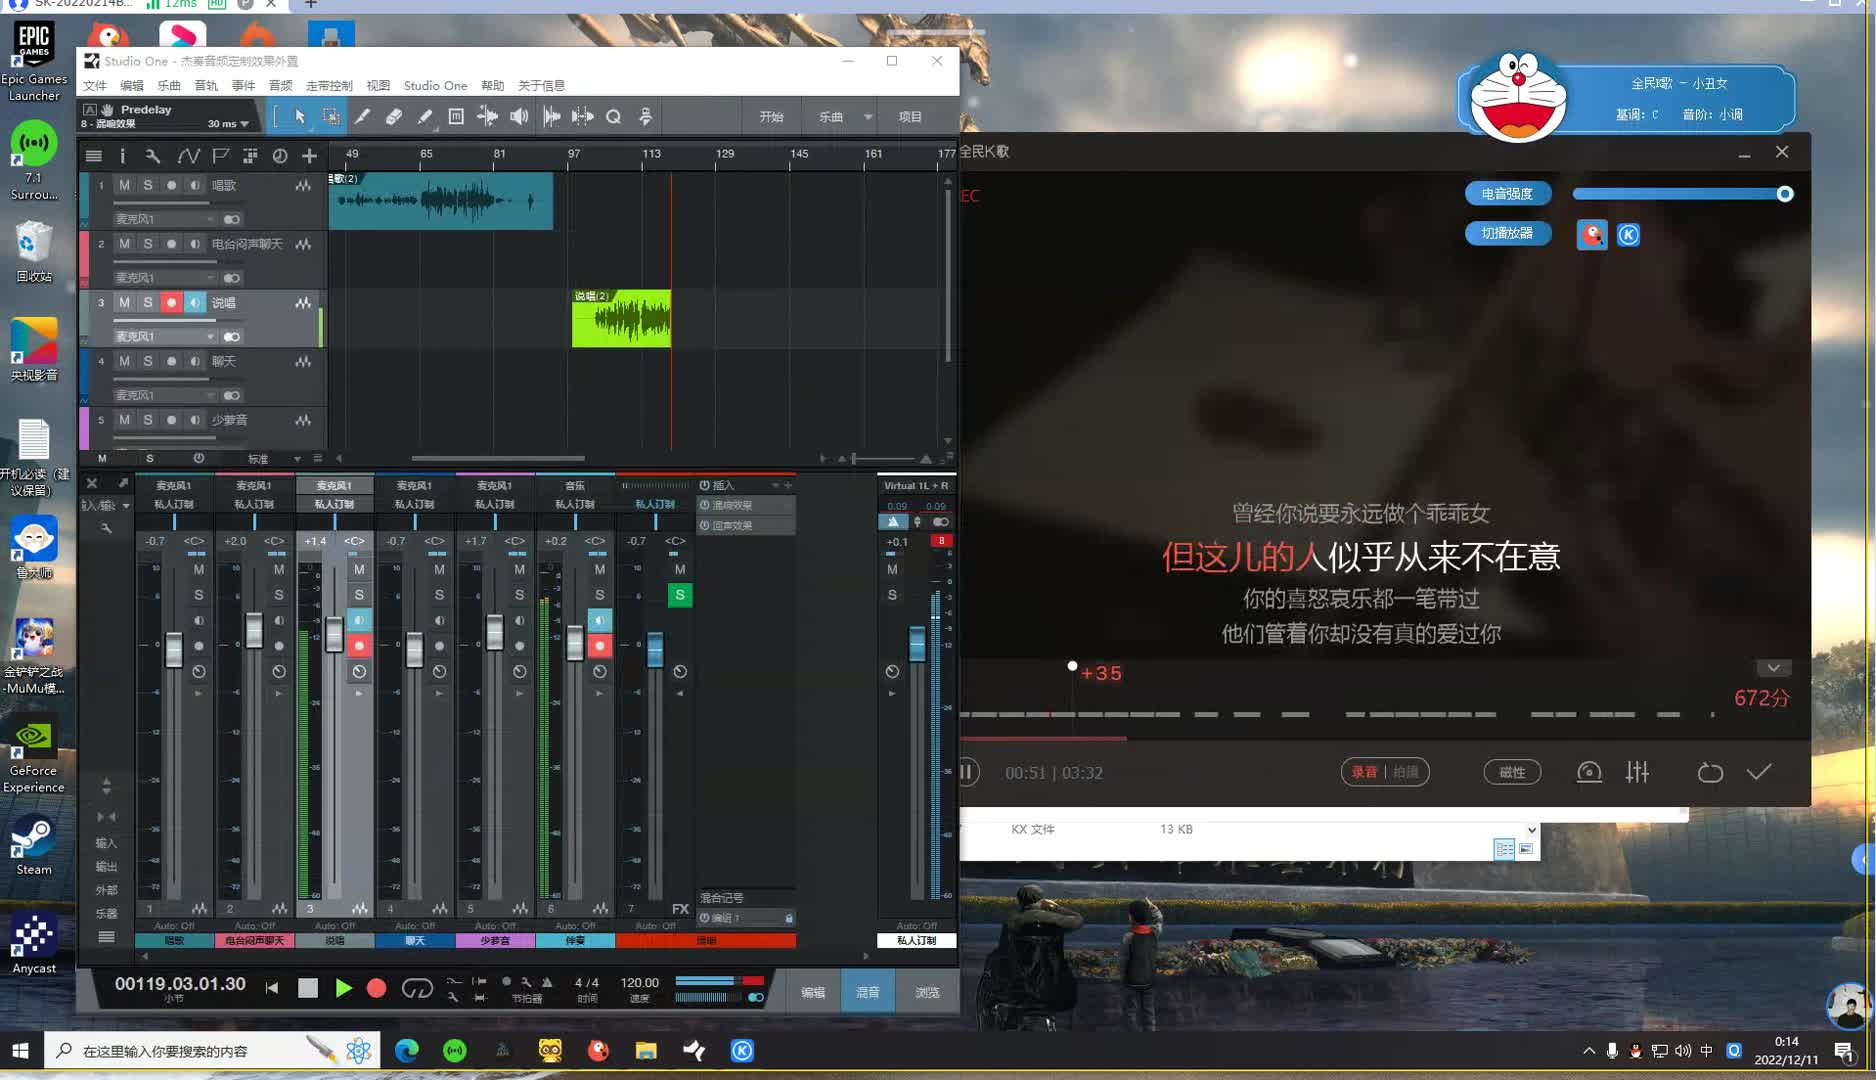Return to zero with rewind button

tap(272, 988)
